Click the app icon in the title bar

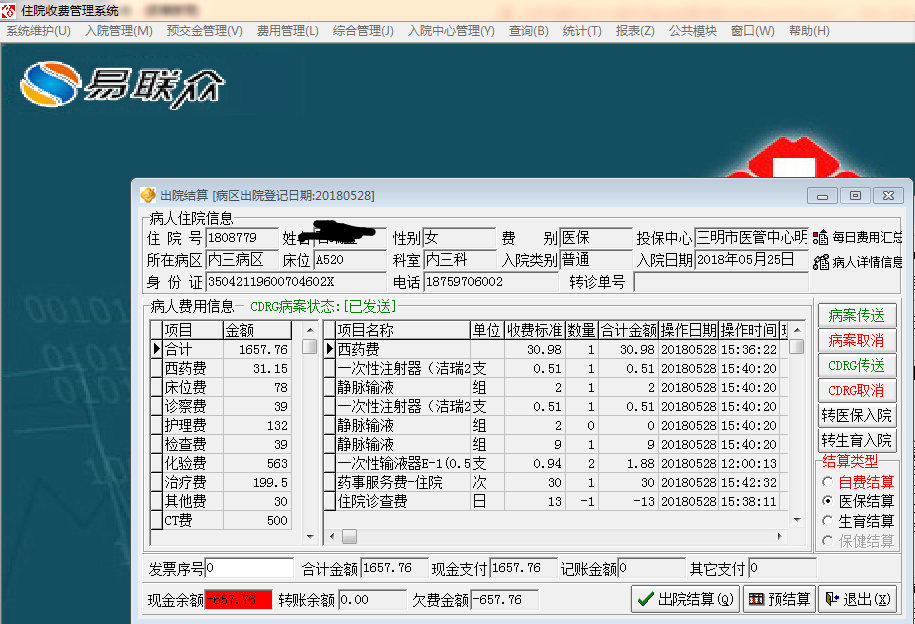click(x=9, y=10)
